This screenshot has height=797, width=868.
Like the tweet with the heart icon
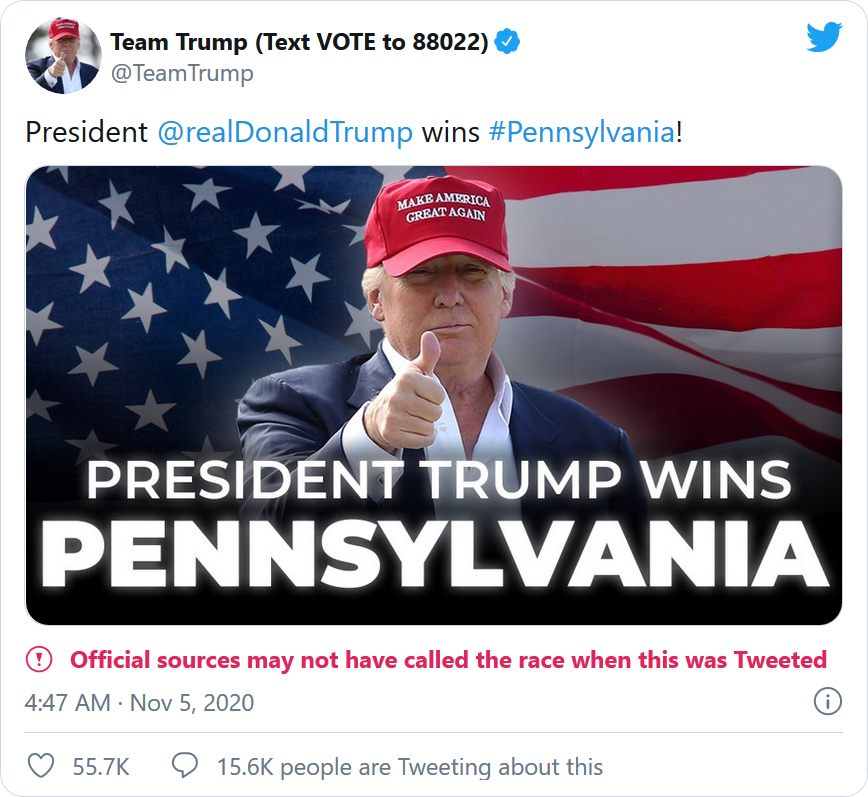[x=40, y=766]
